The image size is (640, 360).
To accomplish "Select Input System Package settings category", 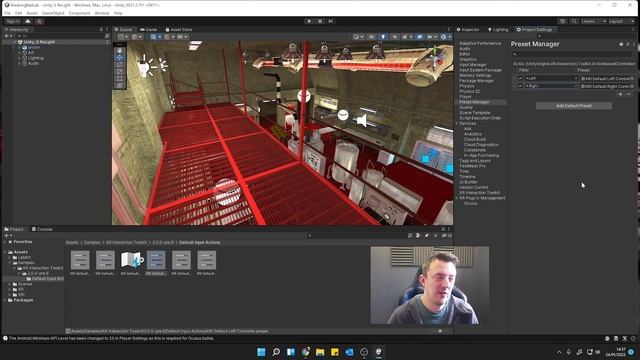I will pyautogui.click(x=480, y=70).
